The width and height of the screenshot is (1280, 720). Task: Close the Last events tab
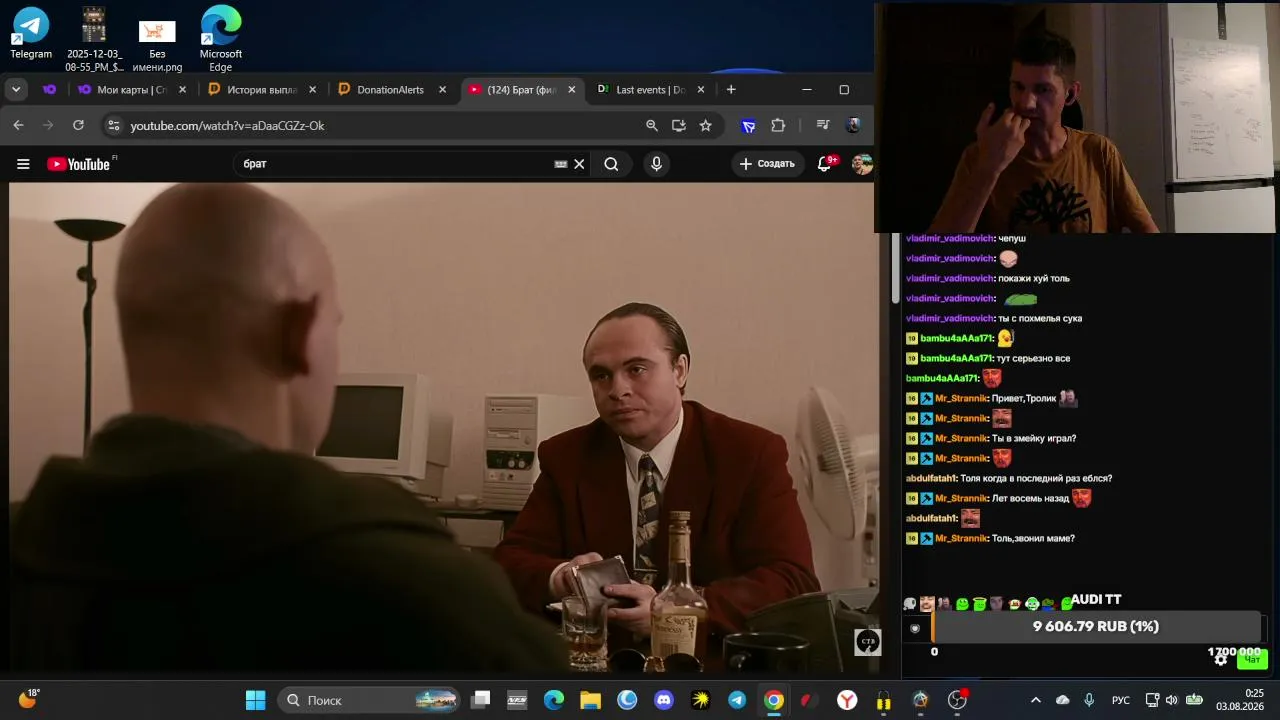coord(700,89)
